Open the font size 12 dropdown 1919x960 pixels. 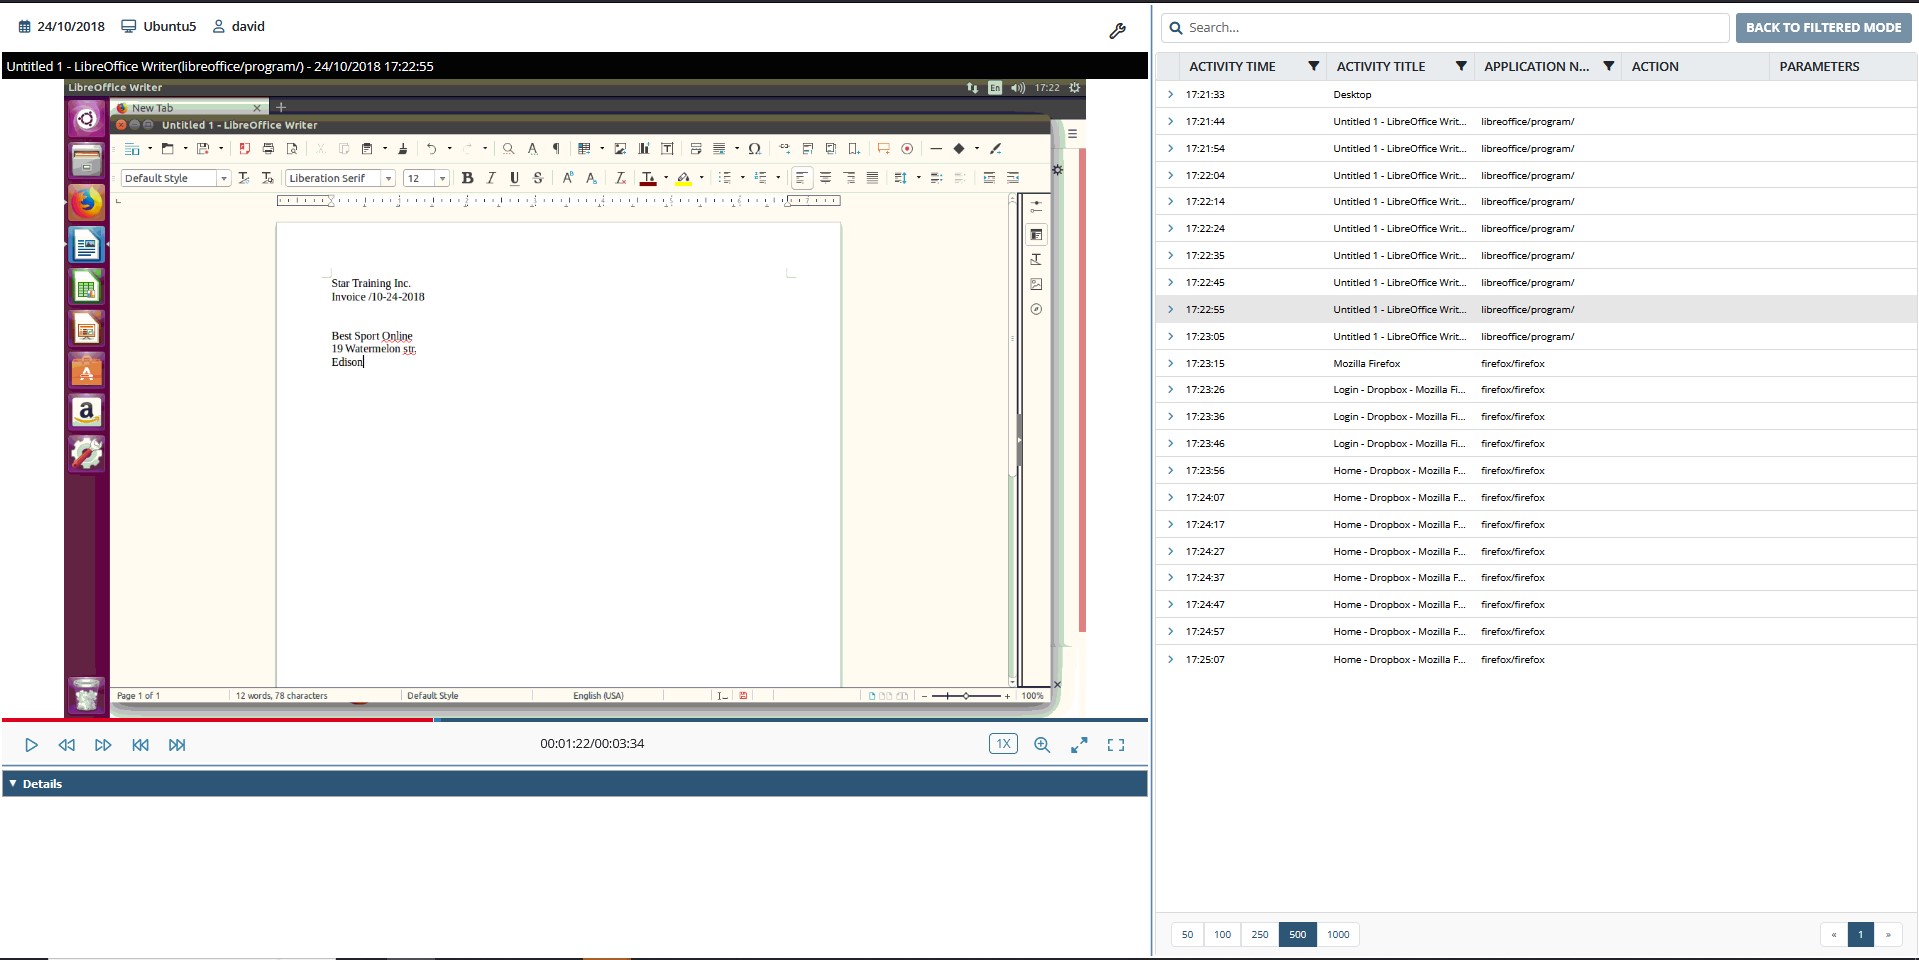click(x=442, y=178)
